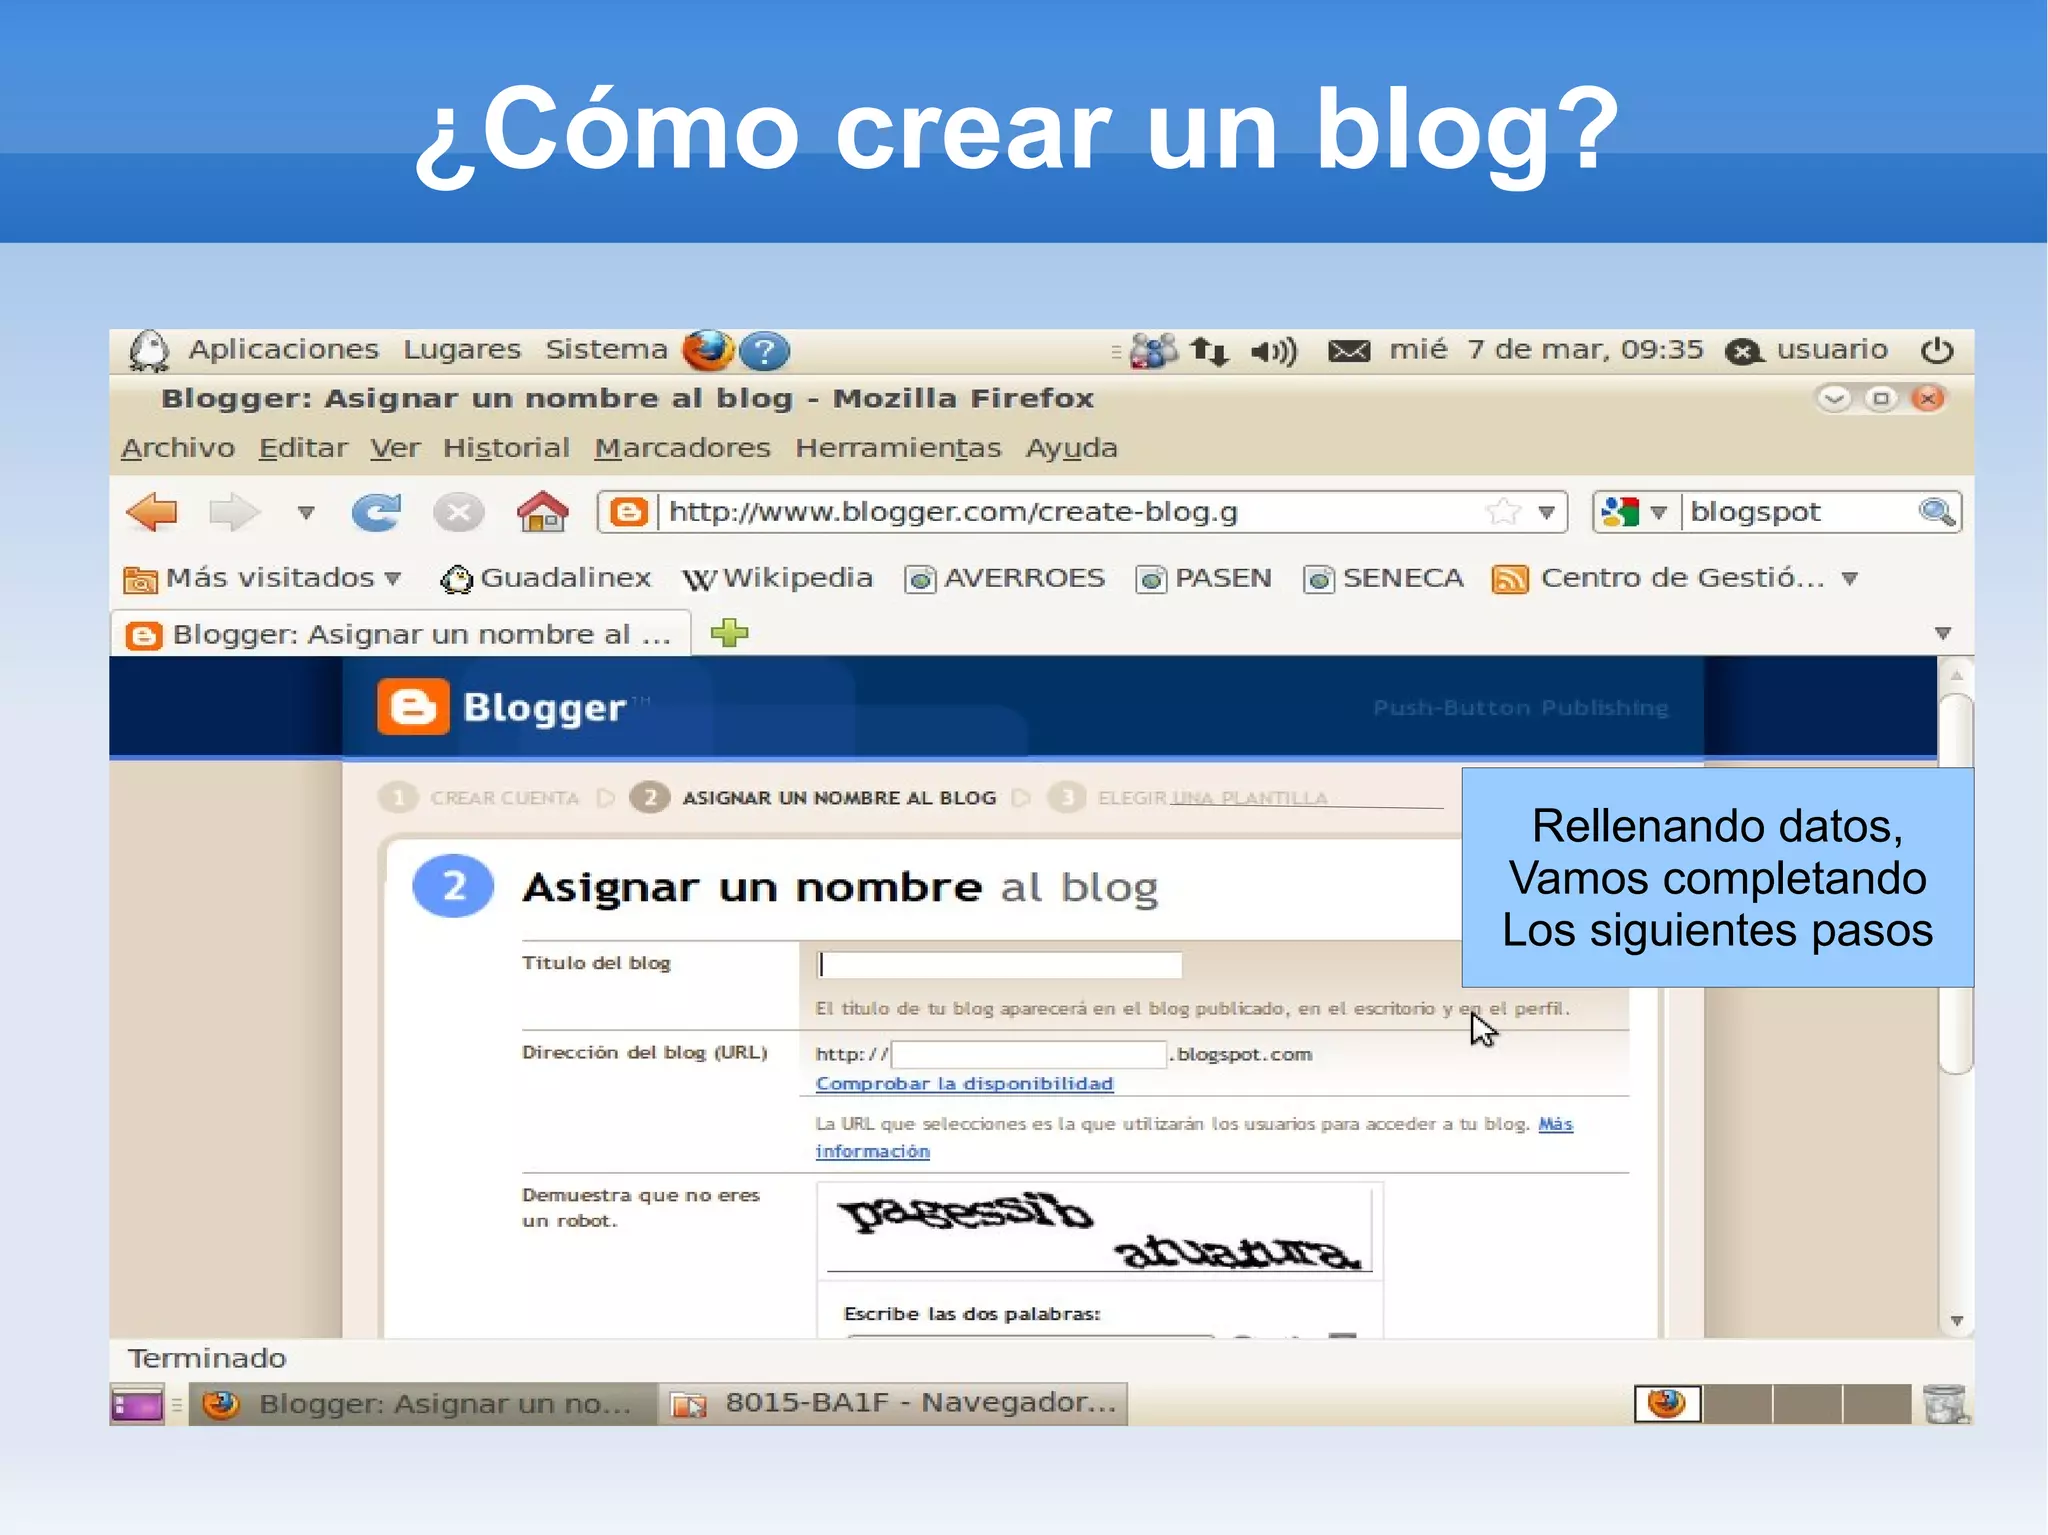Click the captcha image with two words

(1099, 1230)
